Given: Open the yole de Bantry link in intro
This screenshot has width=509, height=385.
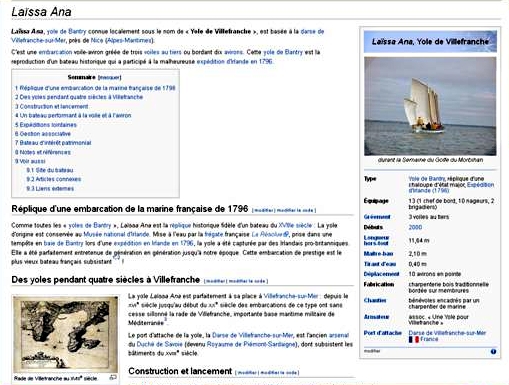Looking at the screenshot, I should (66, 31).
